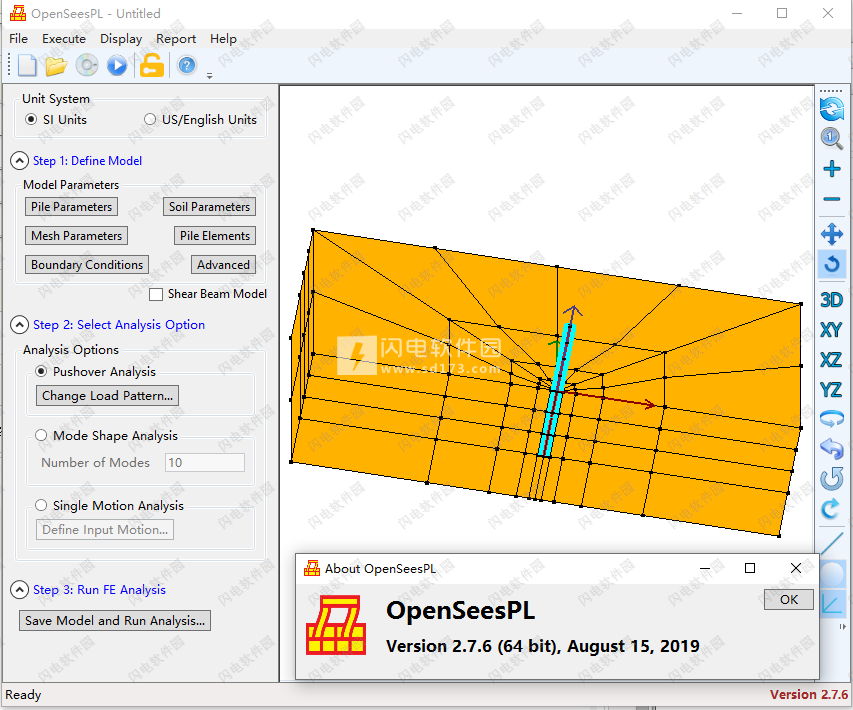This screenshot has height=710, width=853.
Task: Click Save Model and Run Analysis button
Action: [115, 620]
